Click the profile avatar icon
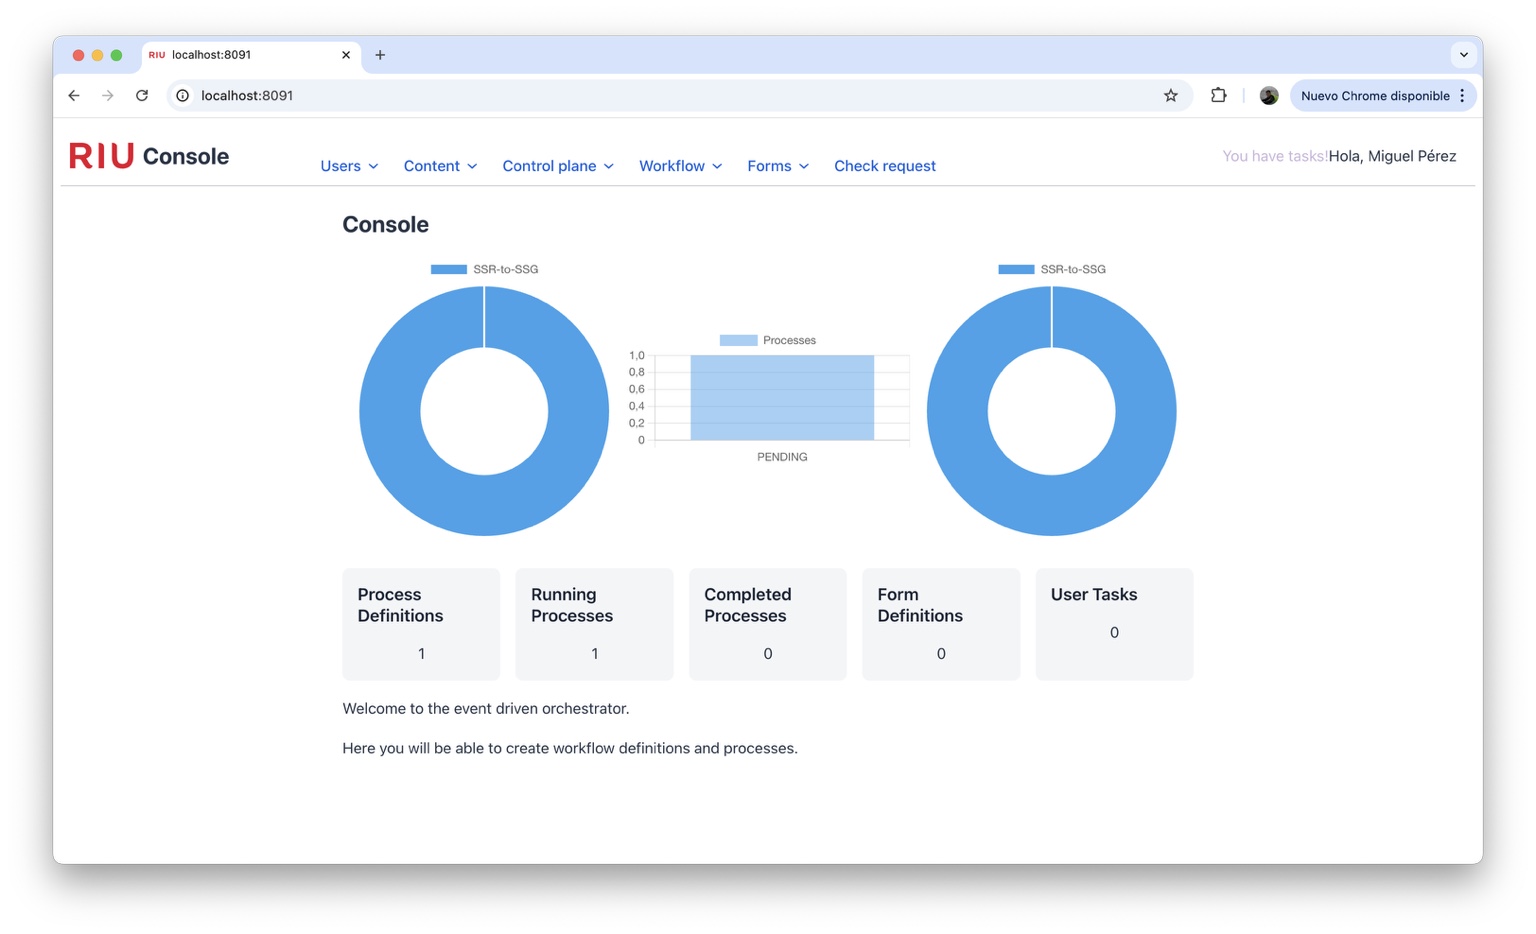 [x=1268, y=95]
